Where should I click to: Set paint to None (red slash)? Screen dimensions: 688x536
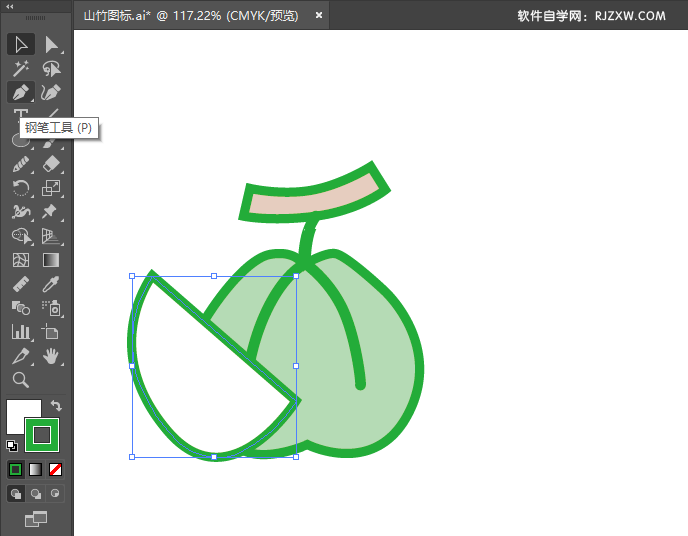pyautogui.click(x=55, y=470)
